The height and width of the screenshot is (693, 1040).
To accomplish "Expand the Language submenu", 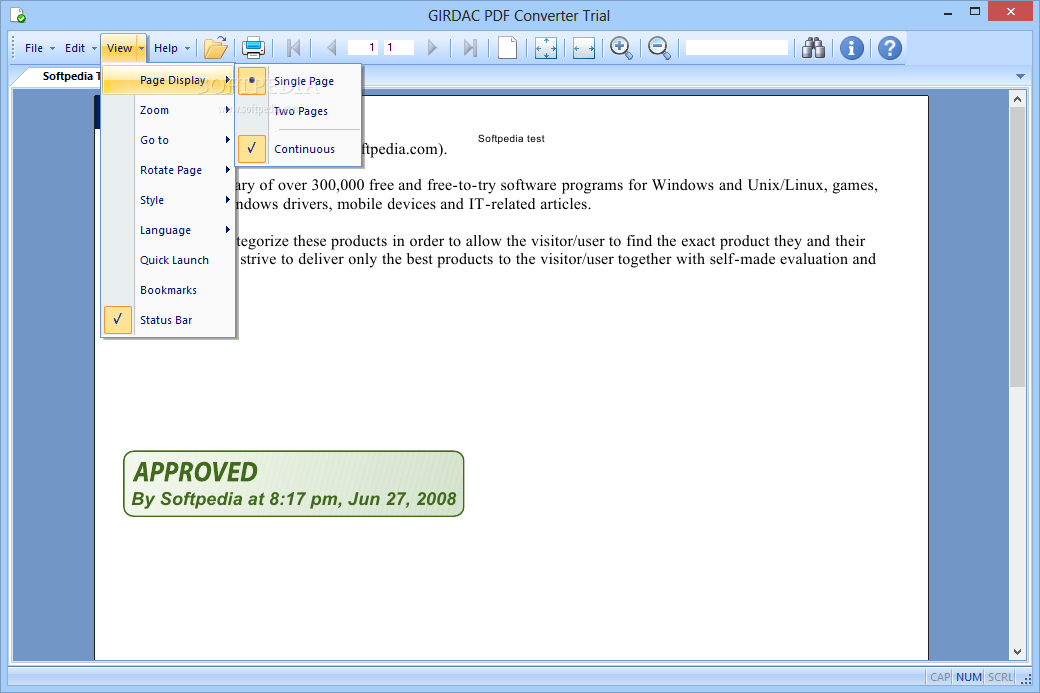I will 169,230.
